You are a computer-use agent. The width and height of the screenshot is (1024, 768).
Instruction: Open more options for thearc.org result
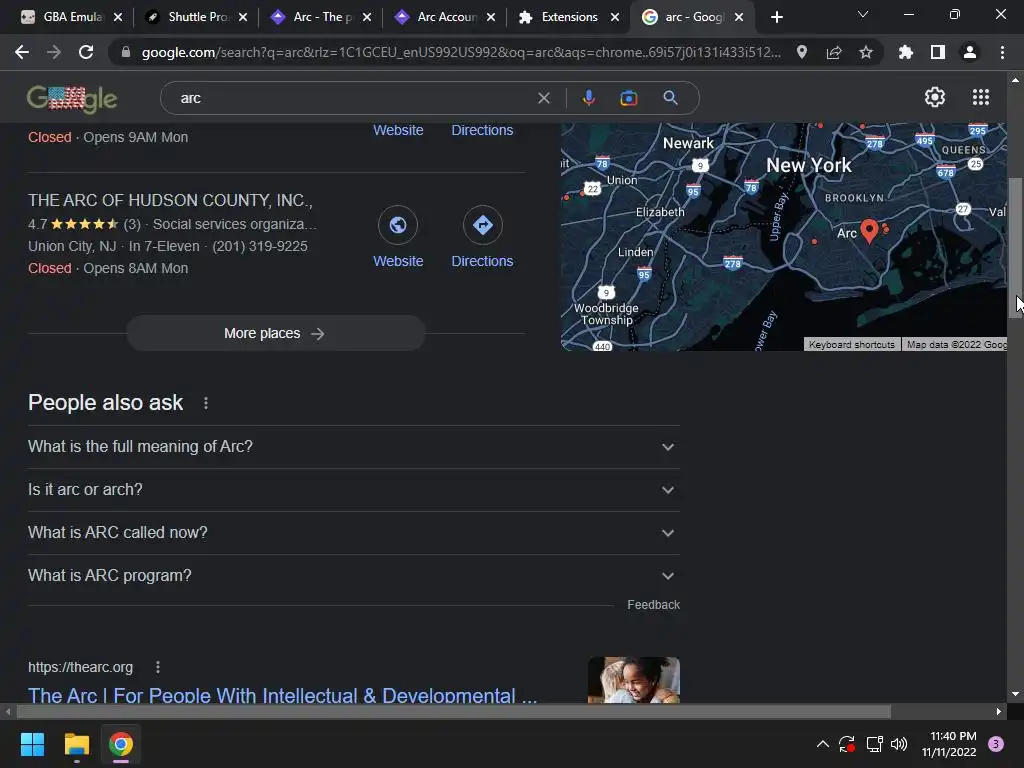pyautogui.click(x=157, y=667)
